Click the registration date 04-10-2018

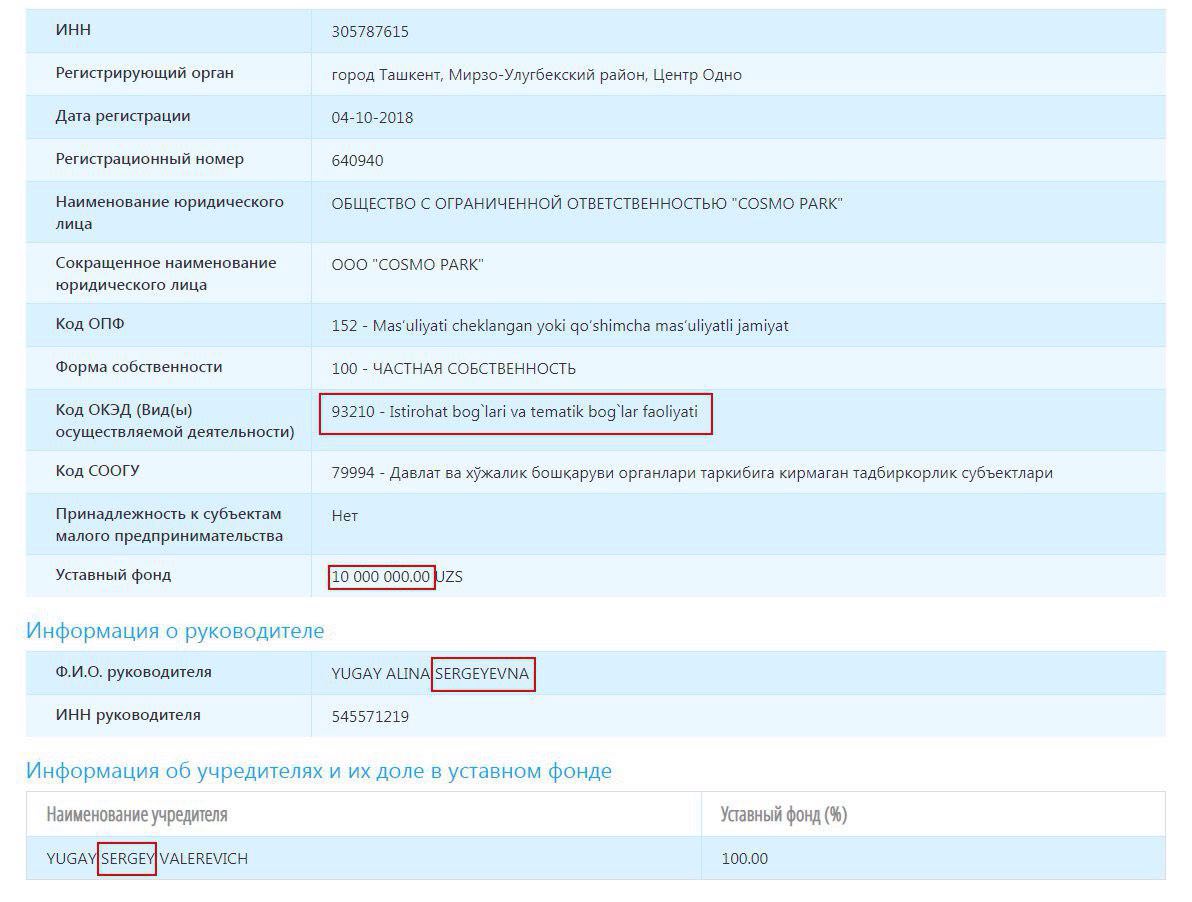pyautogui.click(x=372, y=118)
